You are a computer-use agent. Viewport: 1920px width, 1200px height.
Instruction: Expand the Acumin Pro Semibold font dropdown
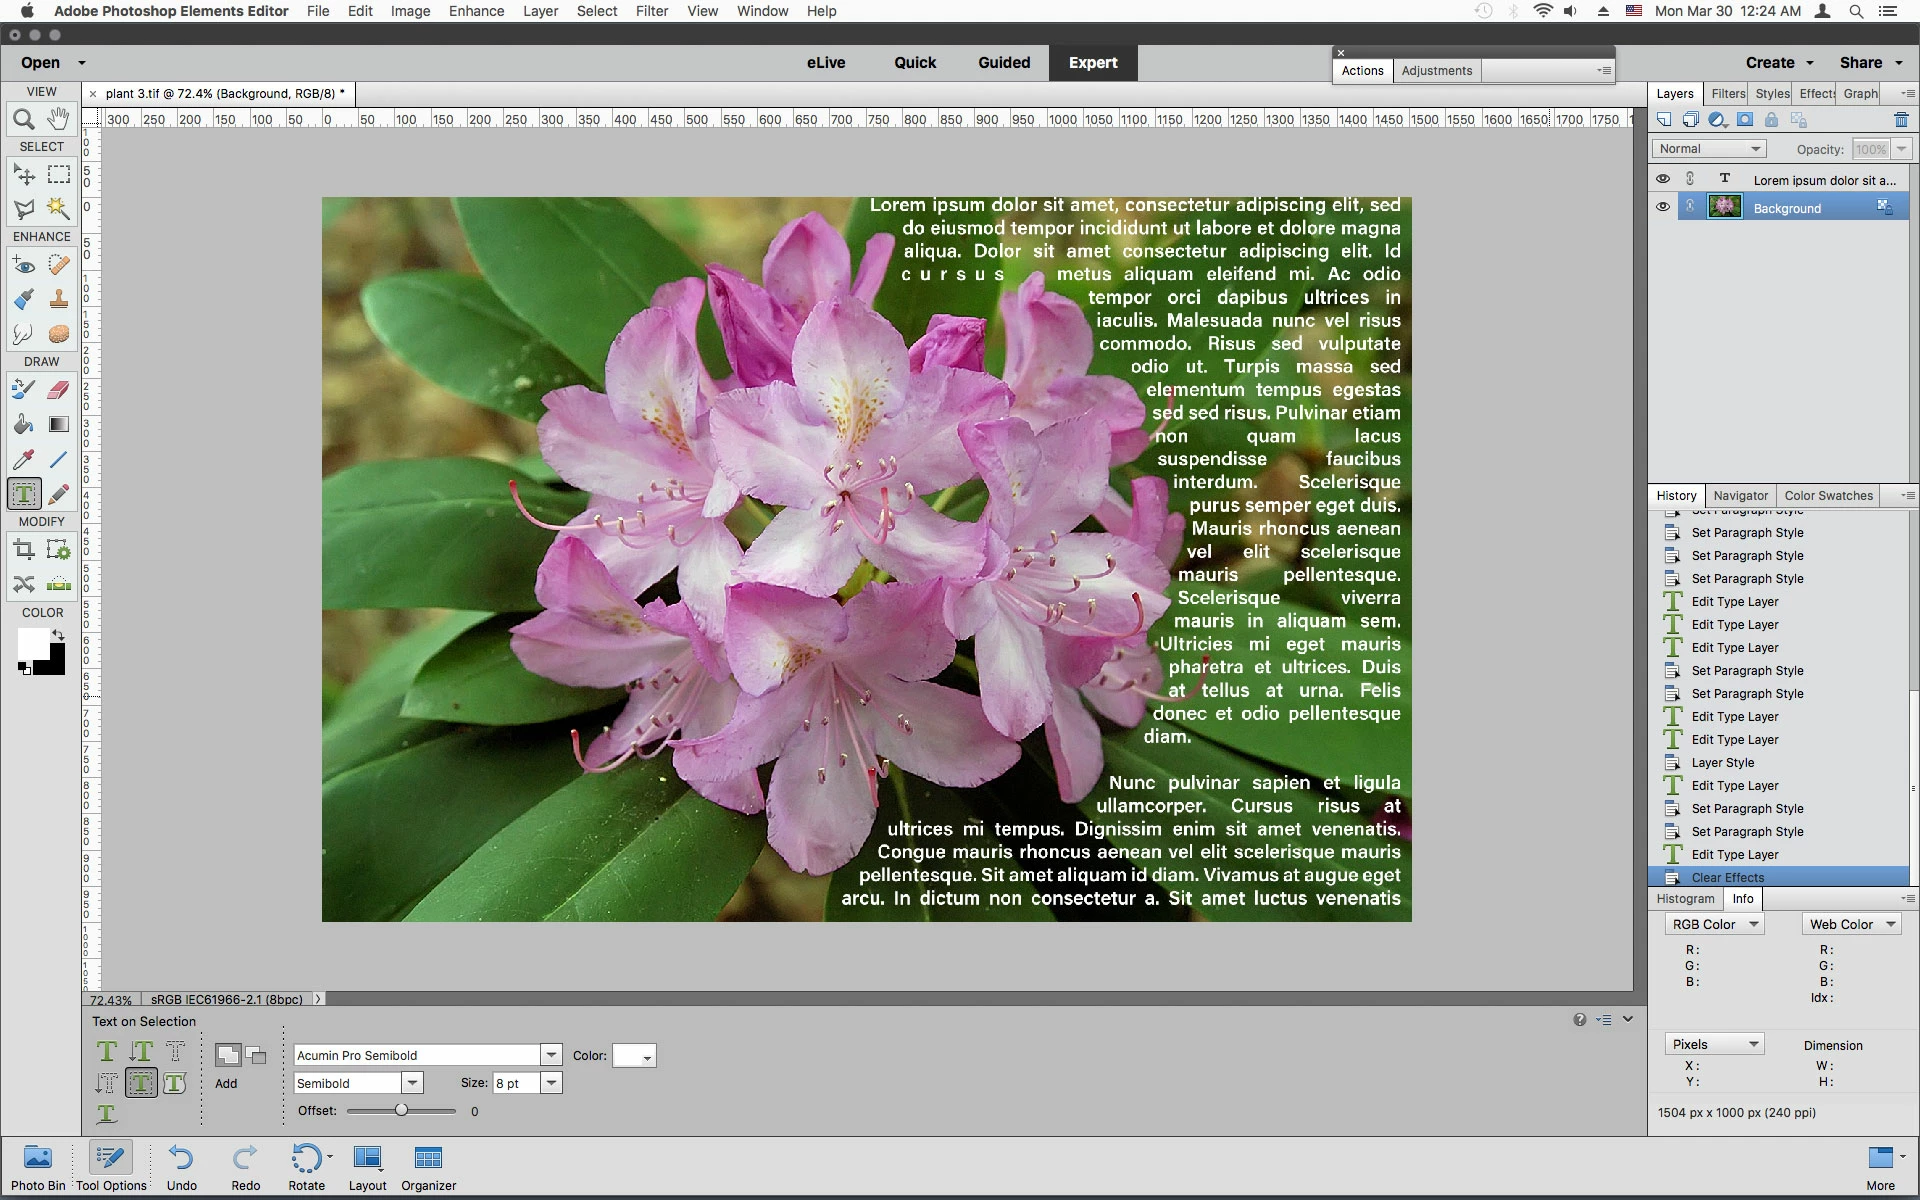click(x=551, y=1055)
